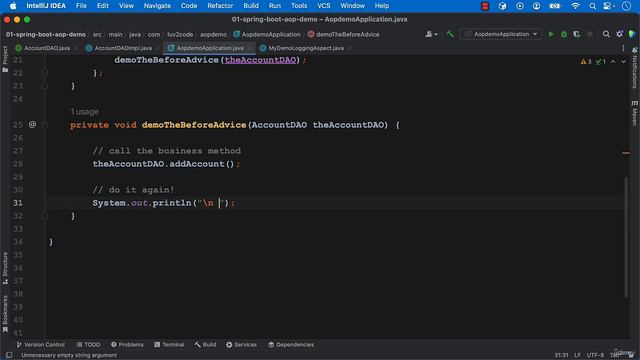The height and width of the screenshot is (360, 640).
Task: Open the Services tool window
Action: click(x=241, y=345)
